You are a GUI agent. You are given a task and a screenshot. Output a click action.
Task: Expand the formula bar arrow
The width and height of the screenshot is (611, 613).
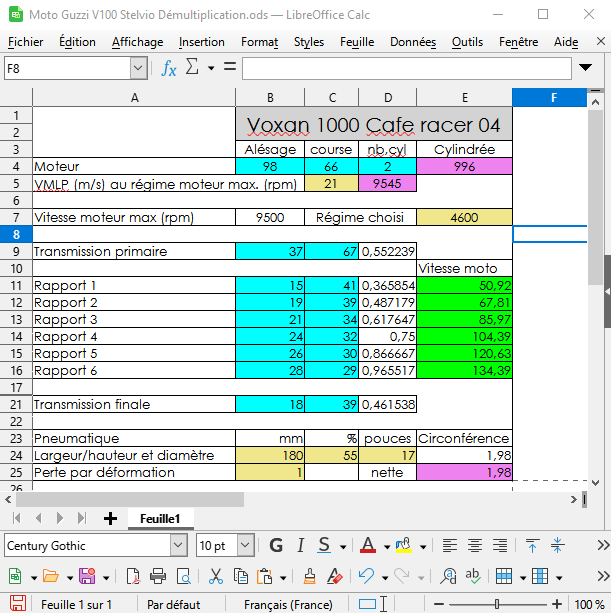585,67
